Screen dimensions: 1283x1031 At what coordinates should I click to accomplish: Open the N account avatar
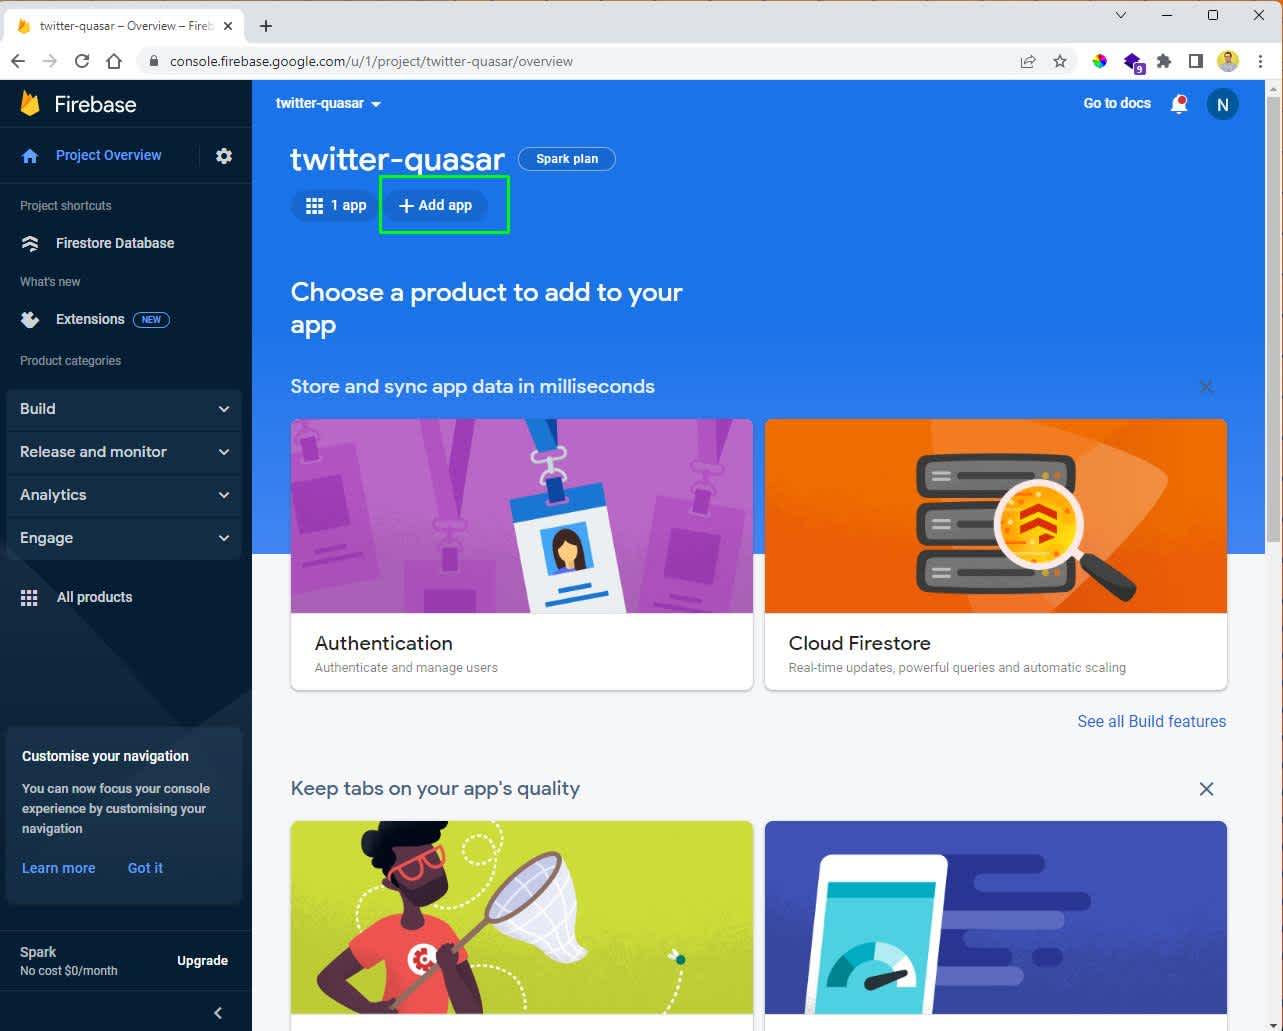[x=1222, y=104]
